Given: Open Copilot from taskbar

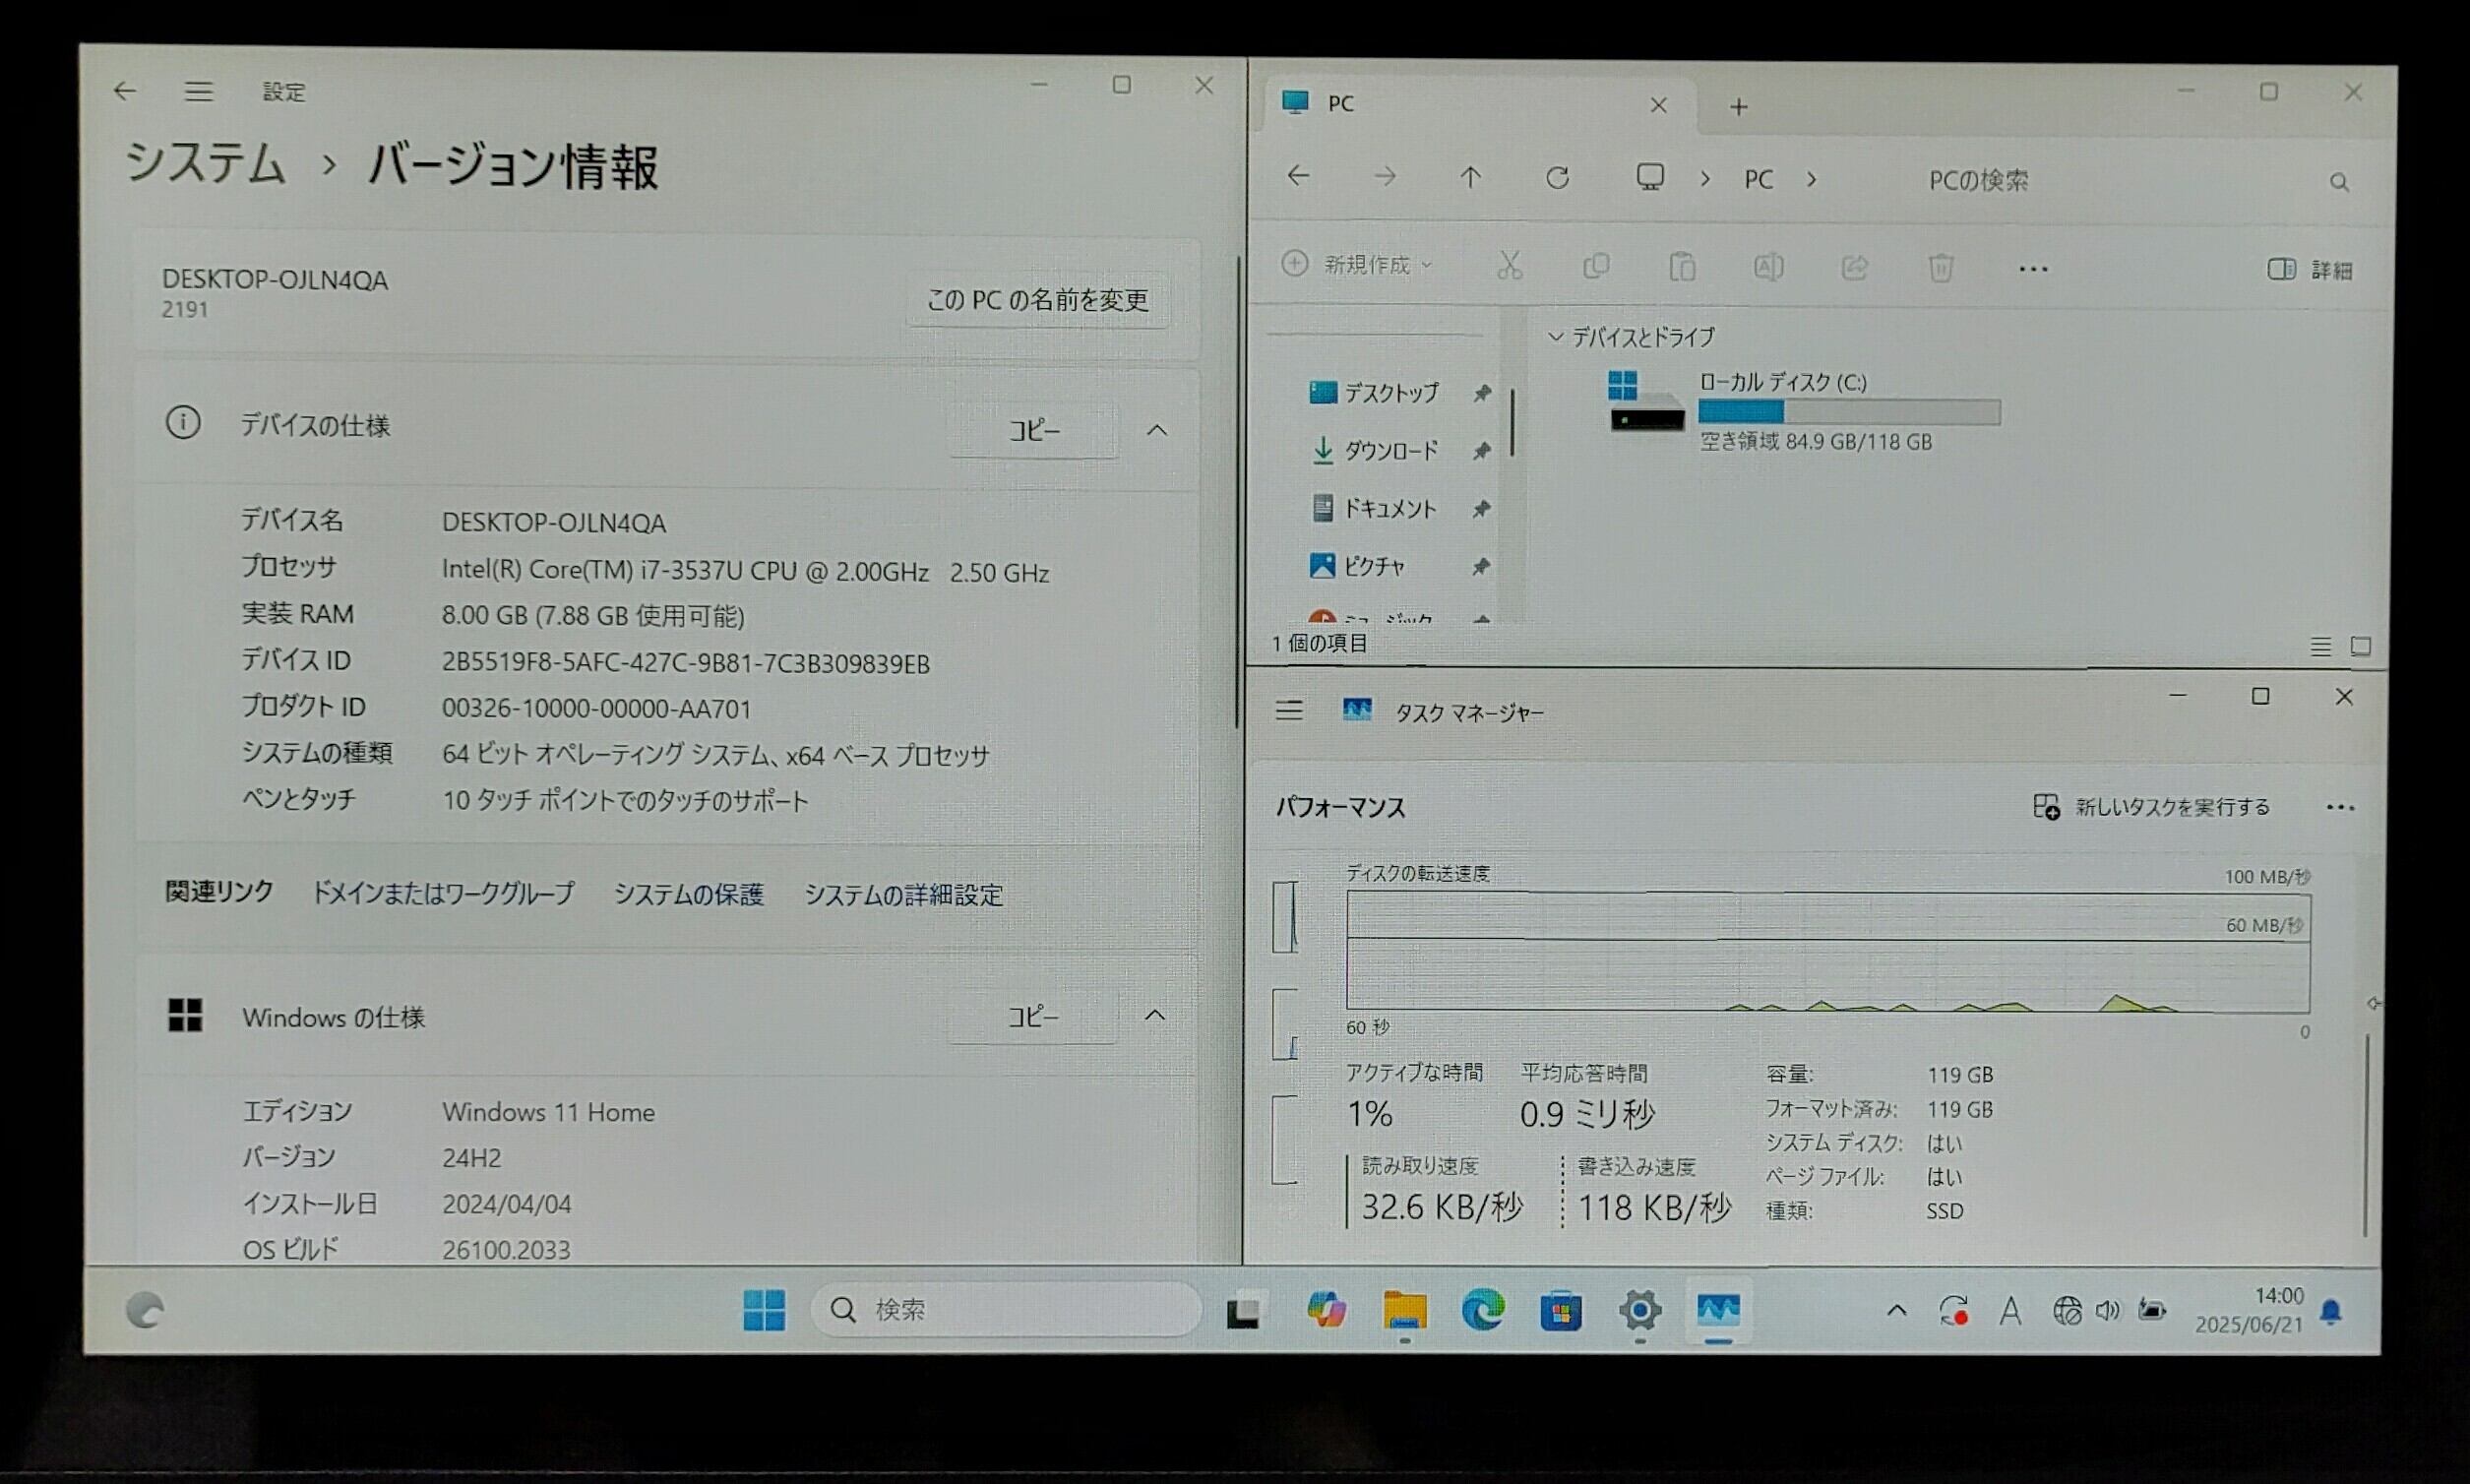Looking at the screenshot, I should pyautogui.click(x=1326, y=1309).
